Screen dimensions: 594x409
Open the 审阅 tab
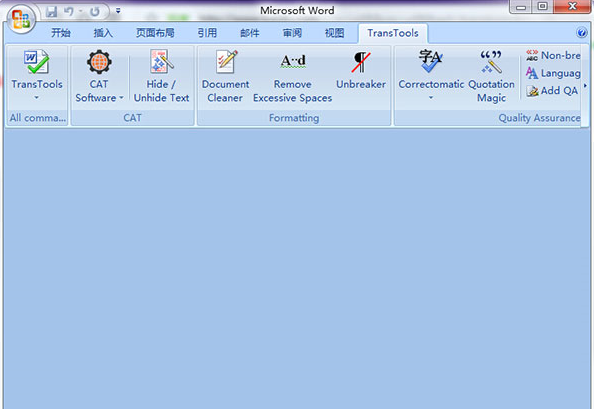click(292, 33)
